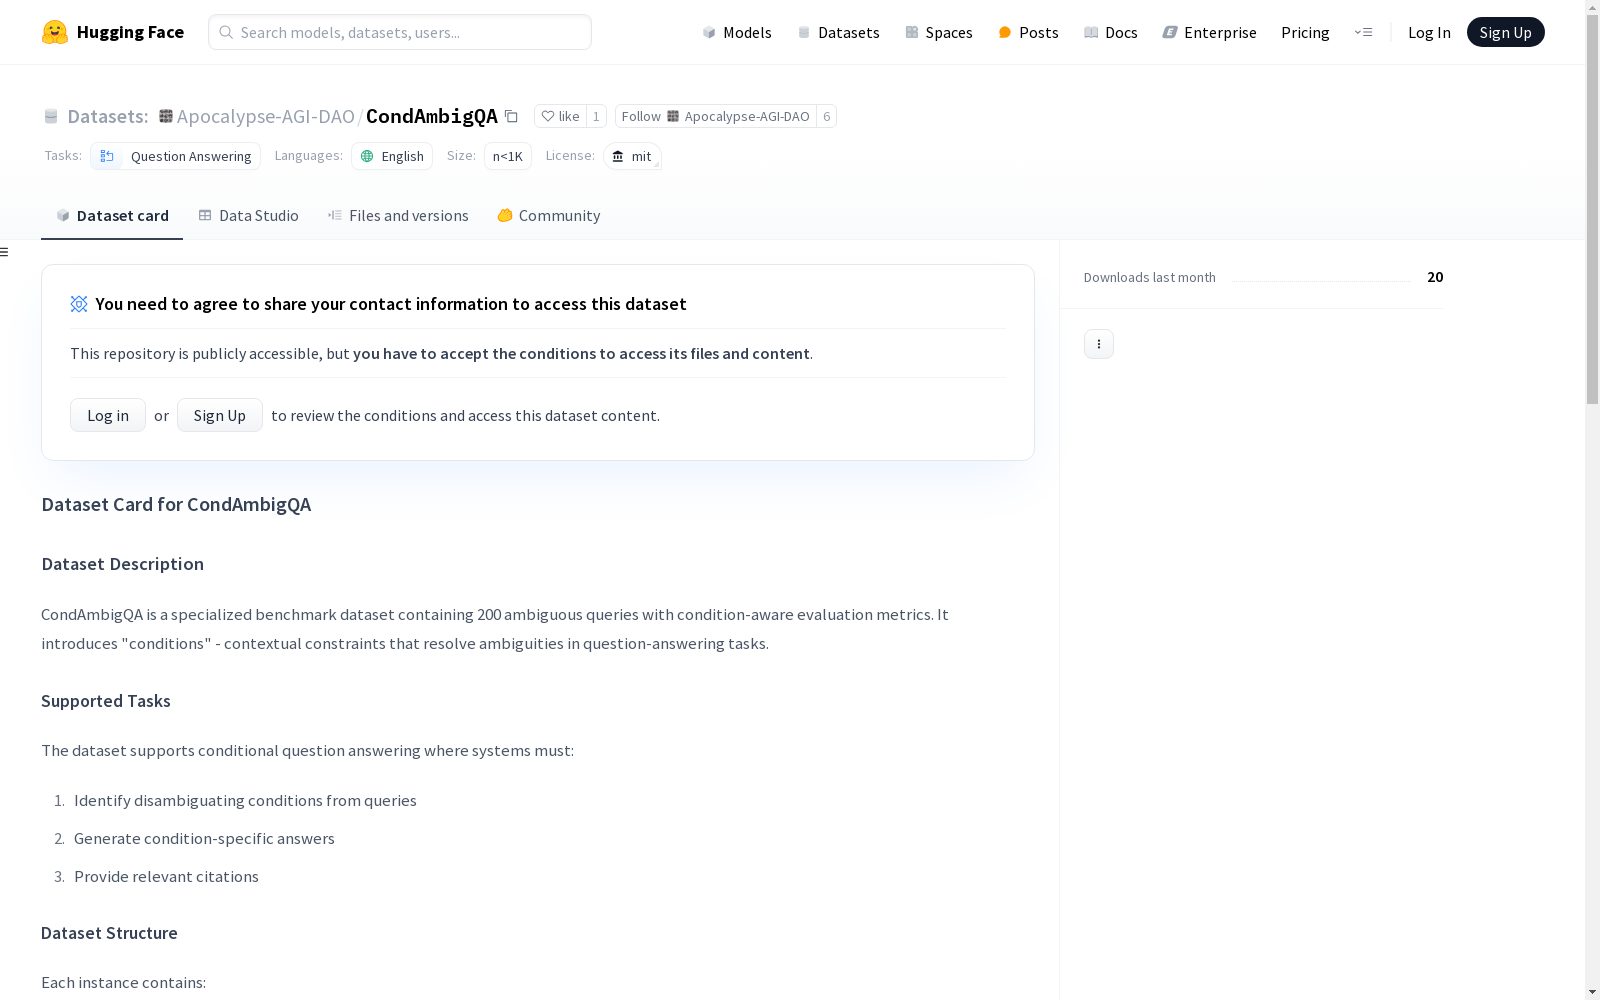Viewport: 1600px width, 1000px height.
Task: Open the Apocalypse-AGI-DAO breadcrumb link
Action: [x=266, y=116]
